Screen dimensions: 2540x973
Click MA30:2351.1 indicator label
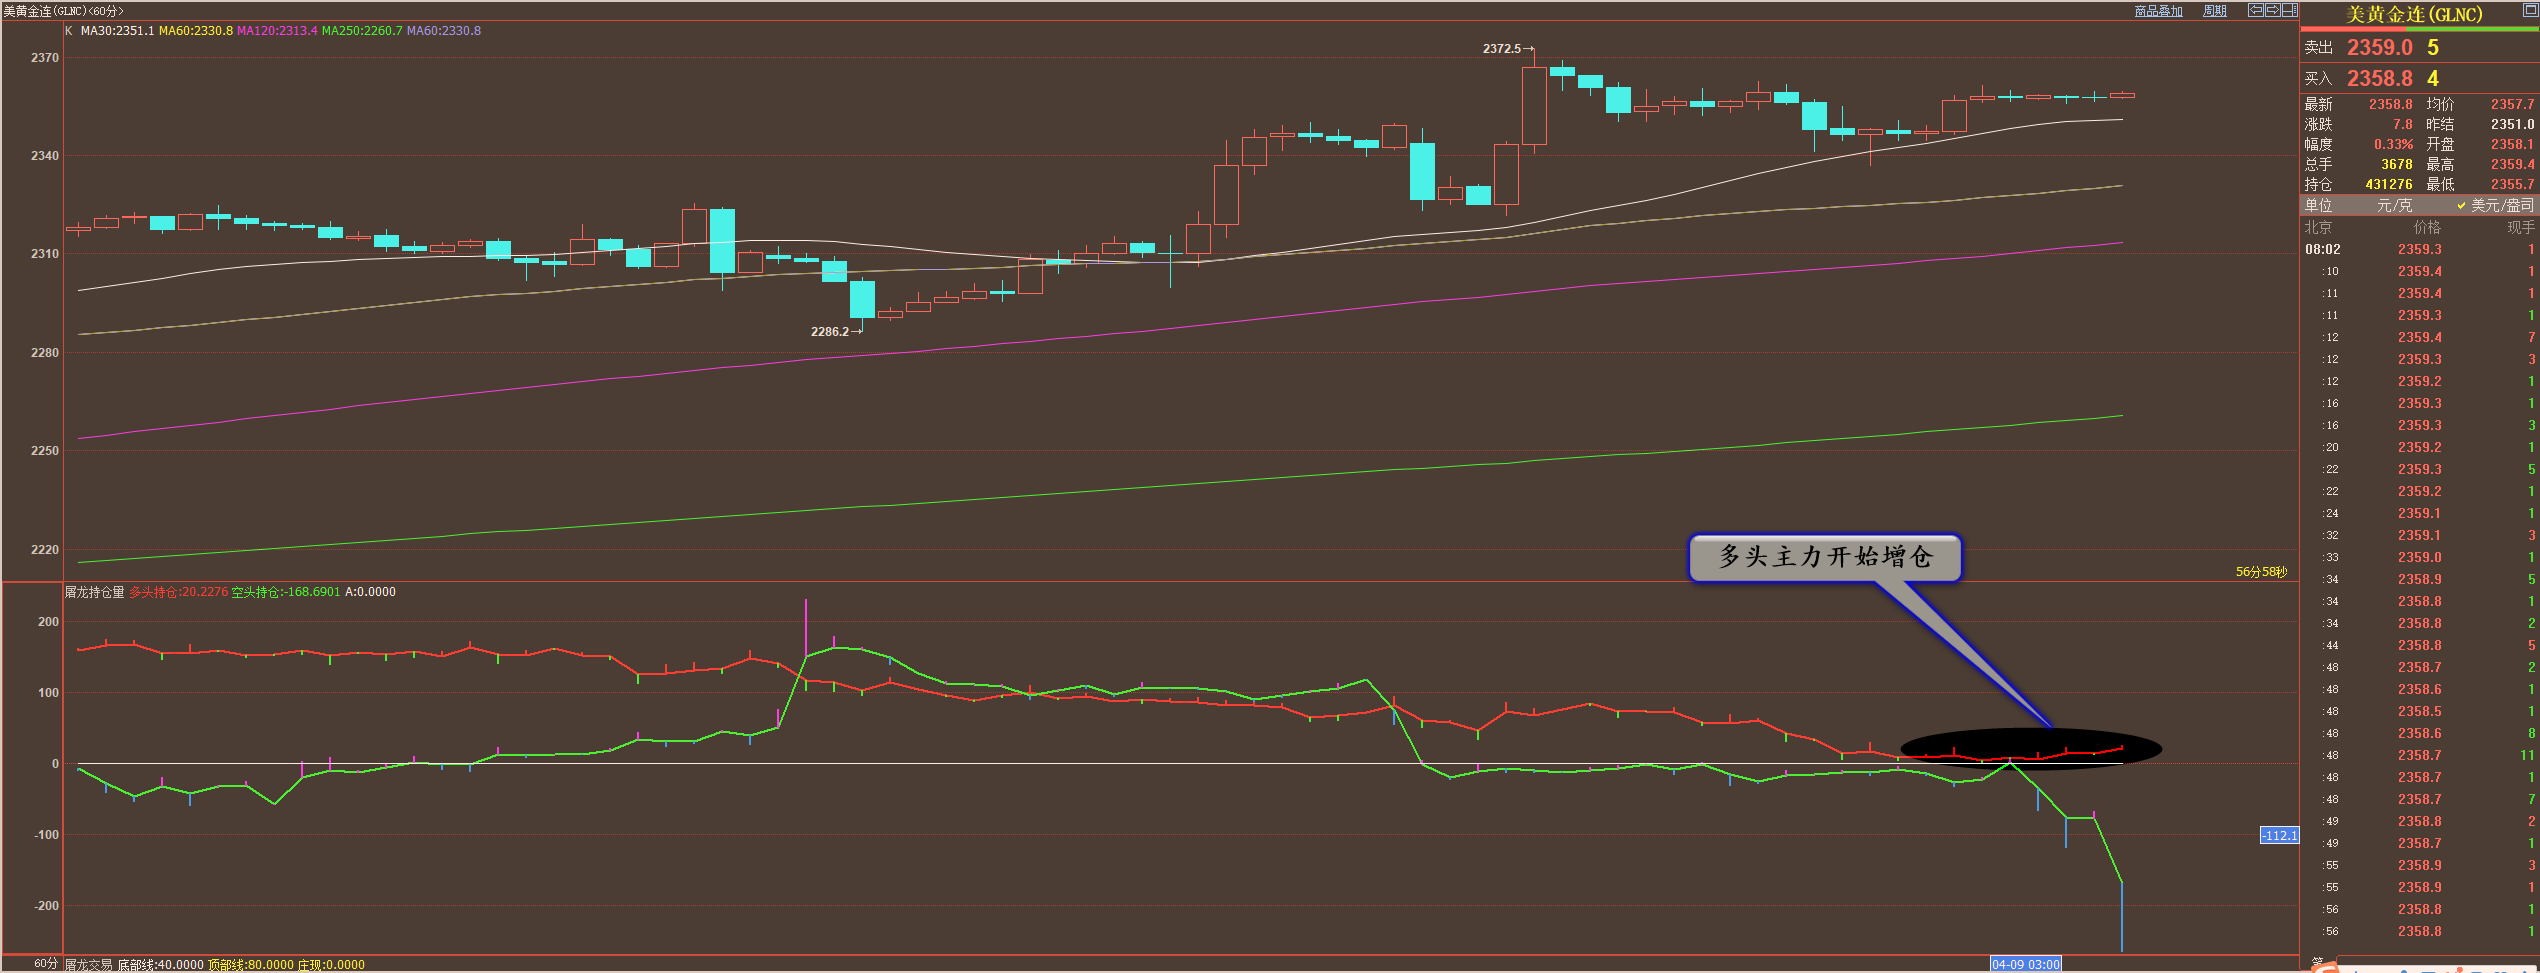click(117, 31)
